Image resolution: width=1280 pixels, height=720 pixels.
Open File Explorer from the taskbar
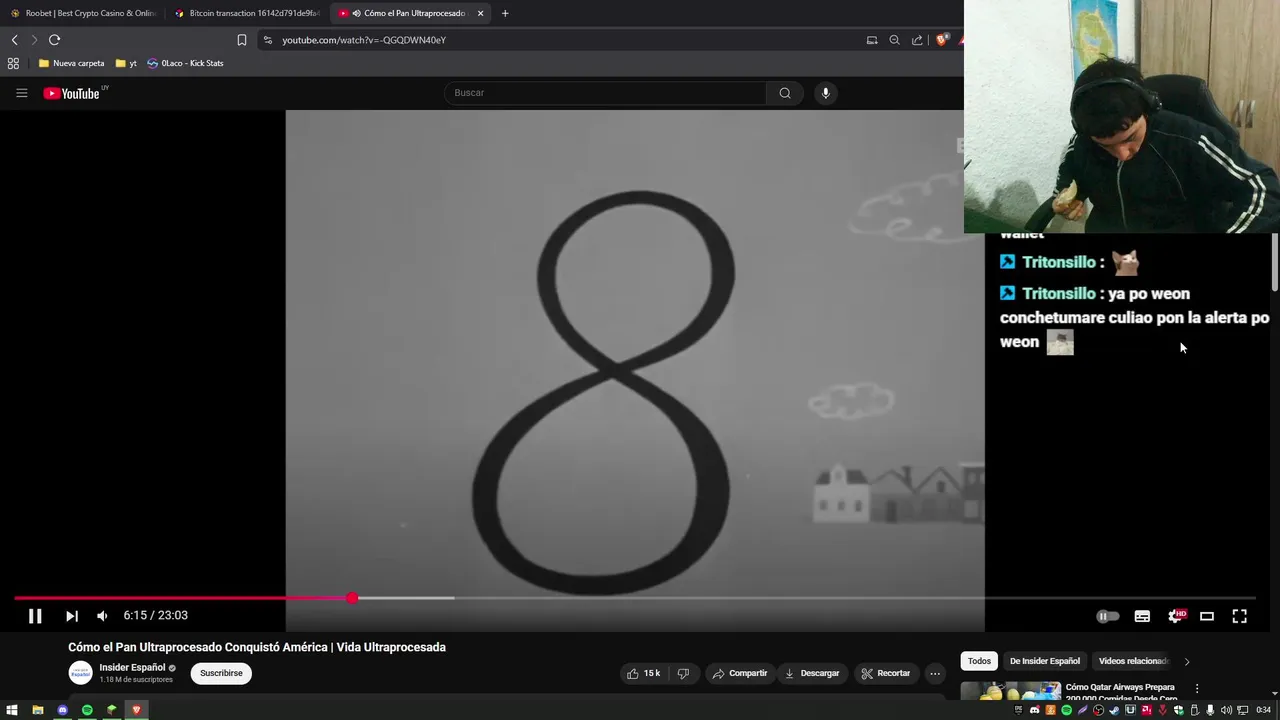(37, 710)
